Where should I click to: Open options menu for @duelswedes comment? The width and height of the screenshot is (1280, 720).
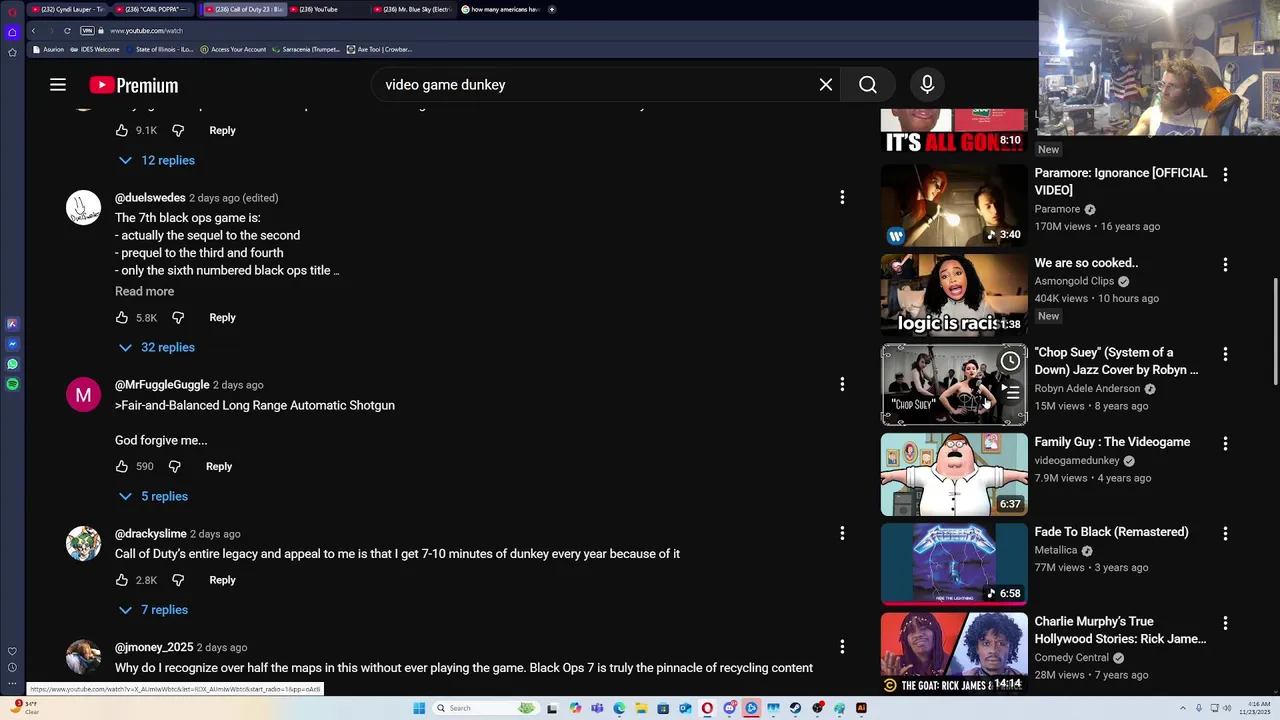[842, 198]
